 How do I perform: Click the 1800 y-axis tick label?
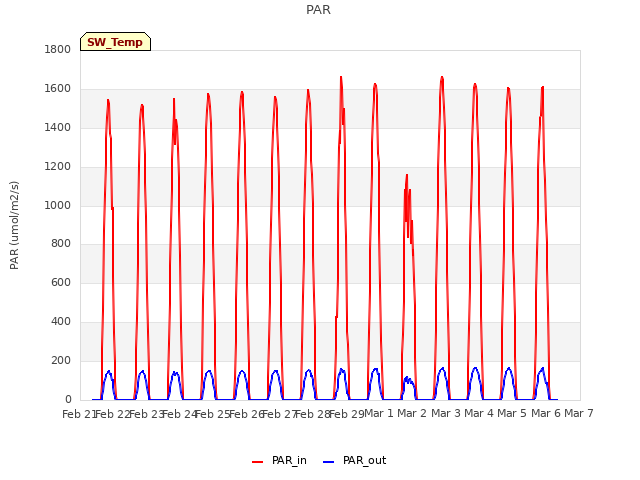[58, 49]
